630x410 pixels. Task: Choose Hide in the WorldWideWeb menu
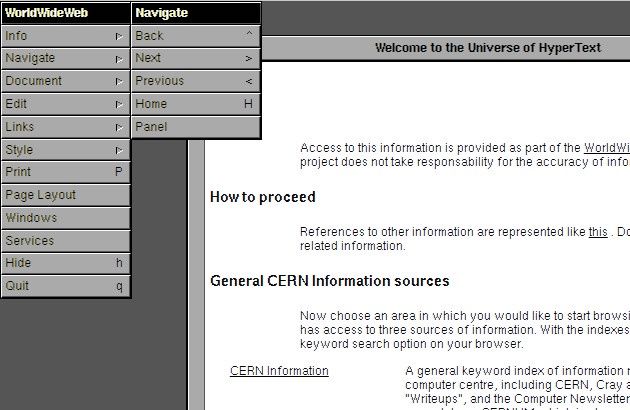pos(65,263)
